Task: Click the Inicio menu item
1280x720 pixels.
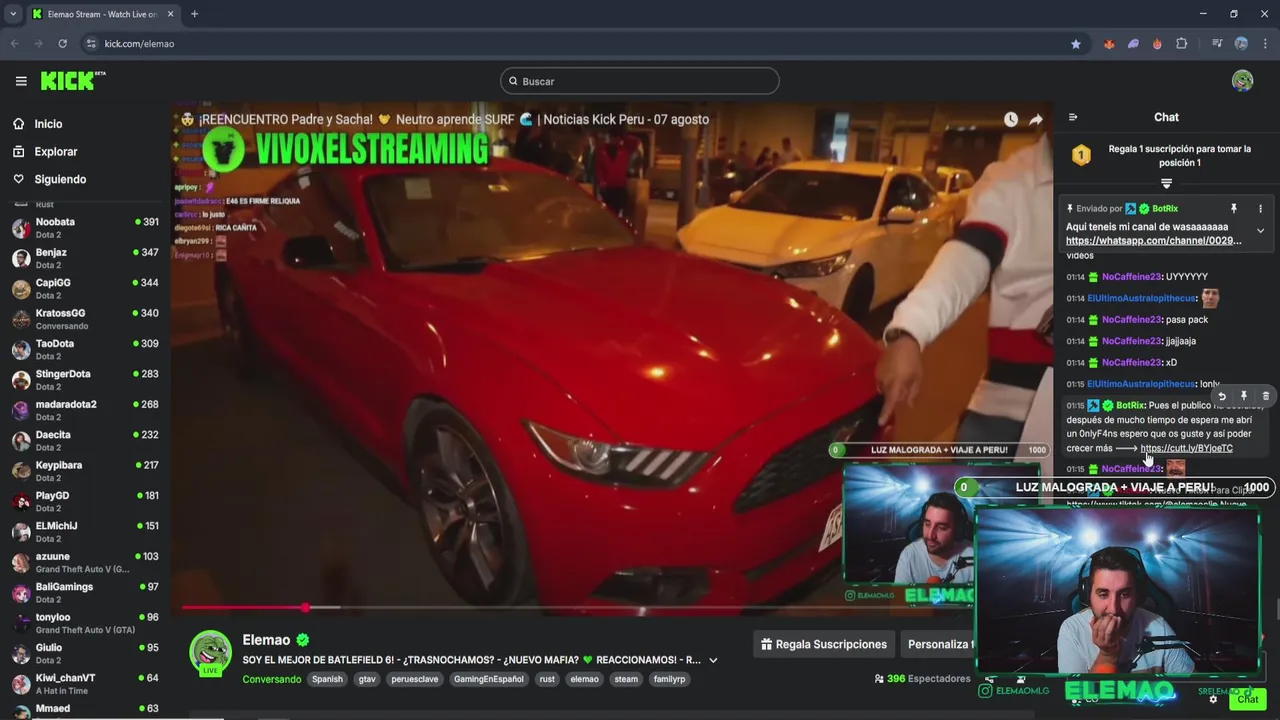Action: (x=48, y=124)
